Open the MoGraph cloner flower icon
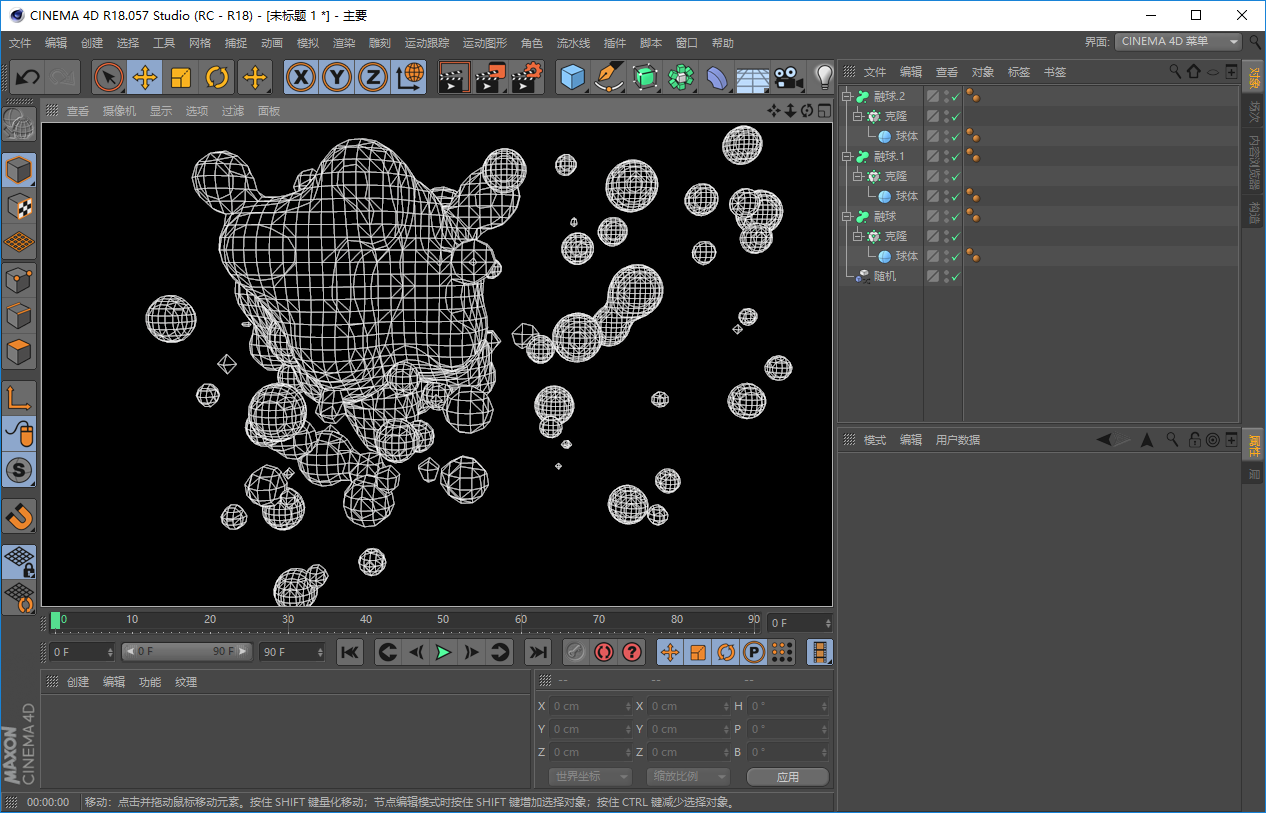This screenshot has width=1266, height=813. (x=681, y=77)
